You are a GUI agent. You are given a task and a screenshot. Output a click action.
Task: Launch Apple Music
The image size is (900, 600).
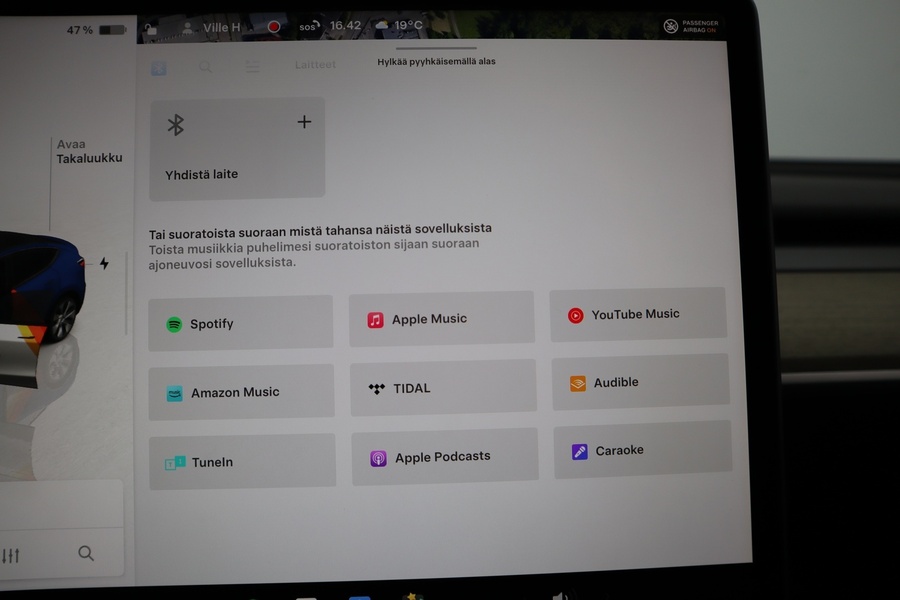(x=441, y=319)
